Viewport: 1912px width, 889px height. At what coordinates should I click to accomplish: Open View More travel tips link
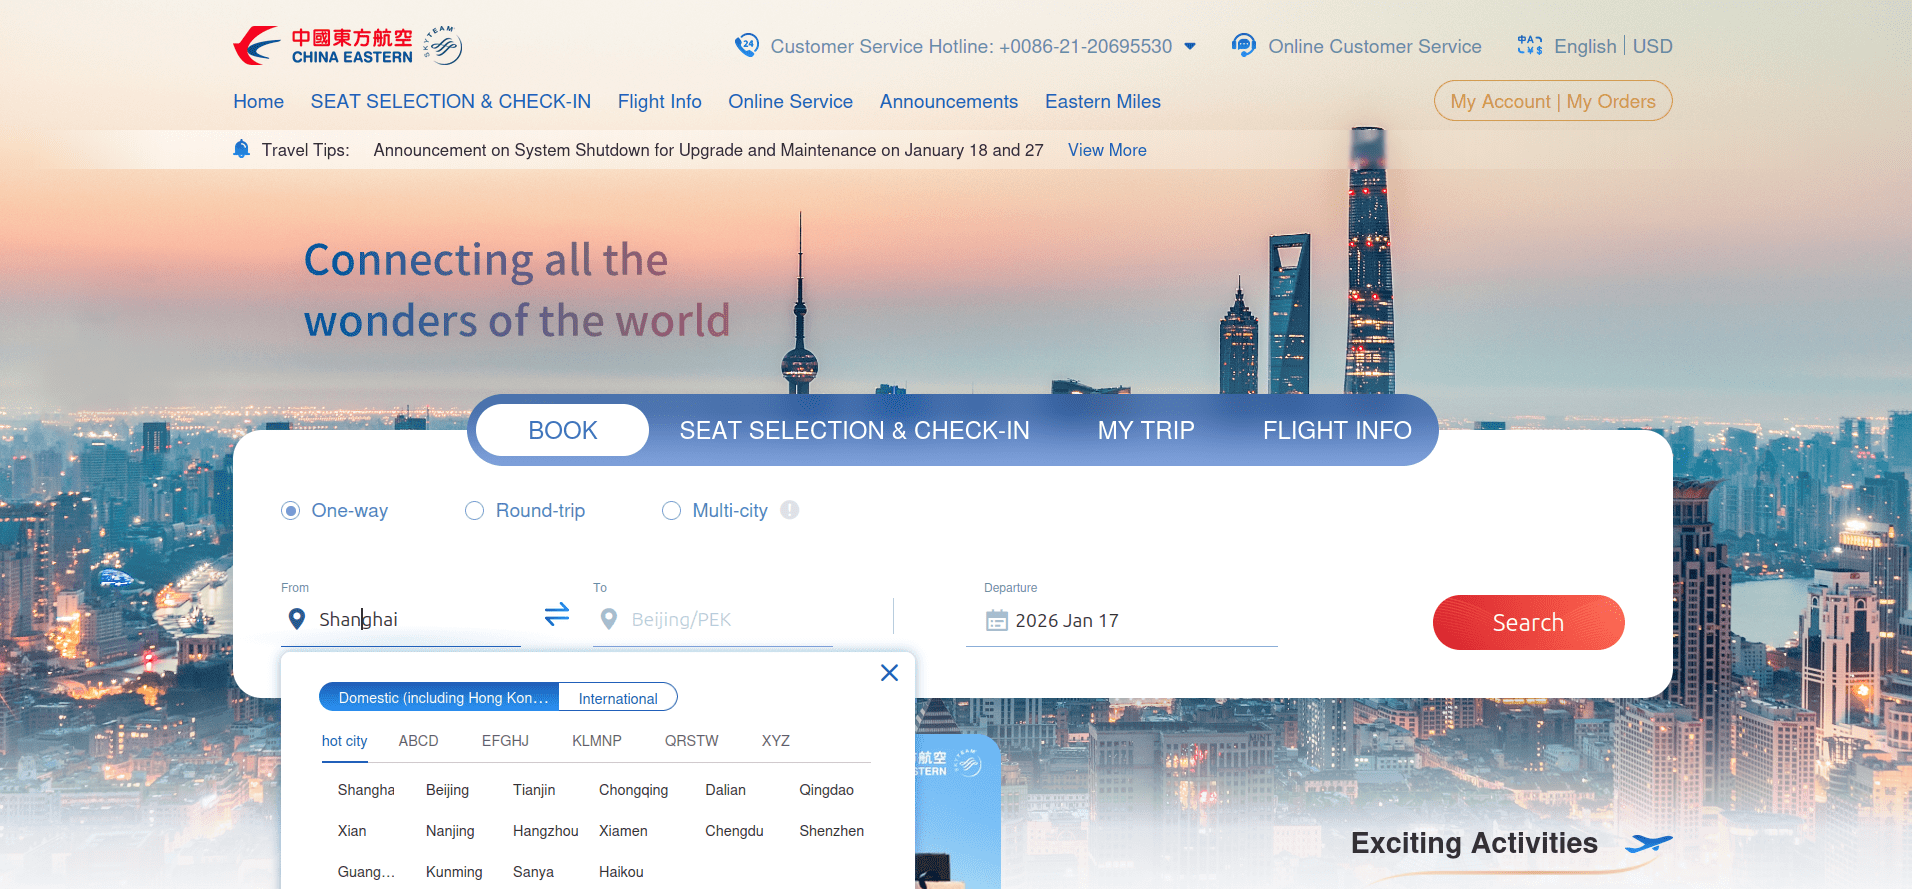click(x=1107, y=150)
